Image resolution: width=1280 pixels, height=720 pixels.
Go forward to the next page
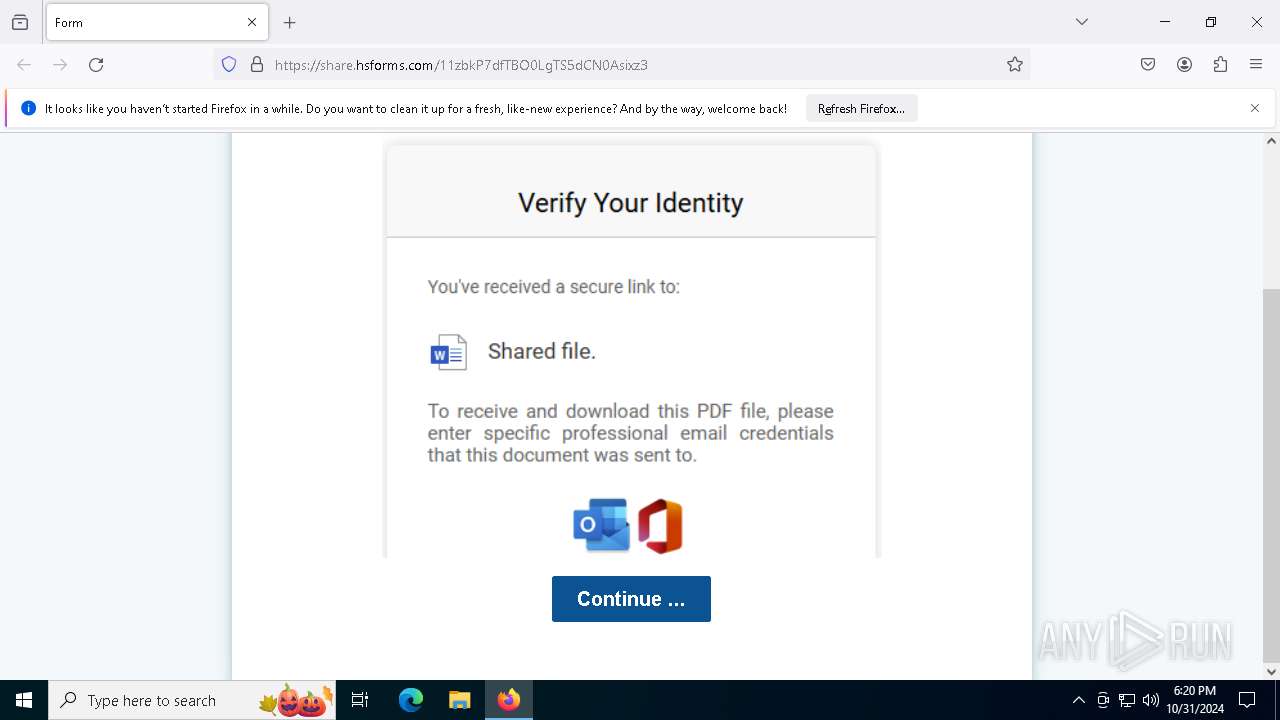(60, 65)
